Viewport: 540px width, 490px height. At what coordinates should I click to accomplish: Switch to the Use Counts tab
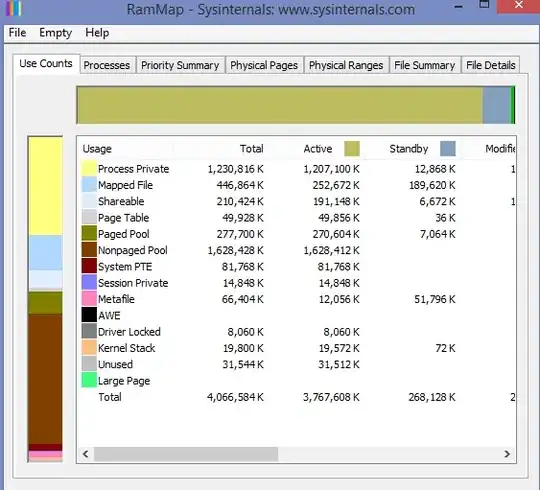[46, 64]
